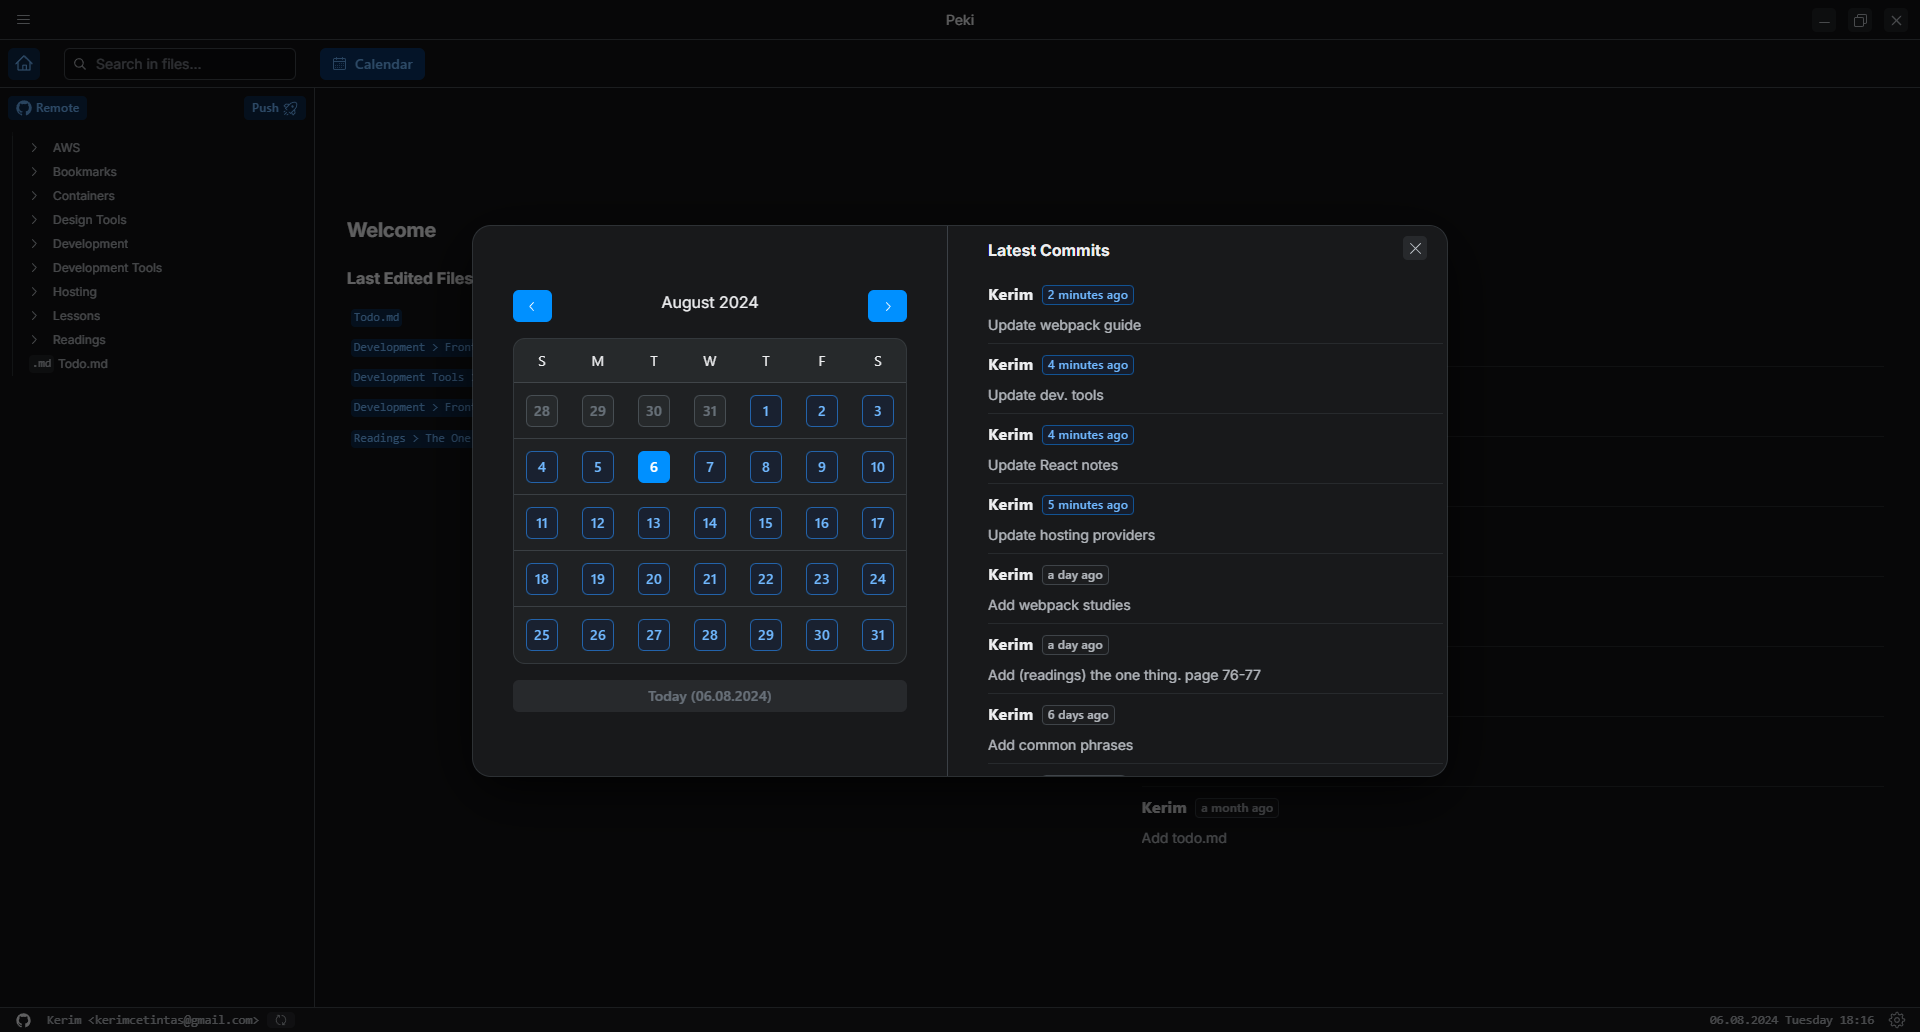Click the Add common phrases commit

point(1060,745)
